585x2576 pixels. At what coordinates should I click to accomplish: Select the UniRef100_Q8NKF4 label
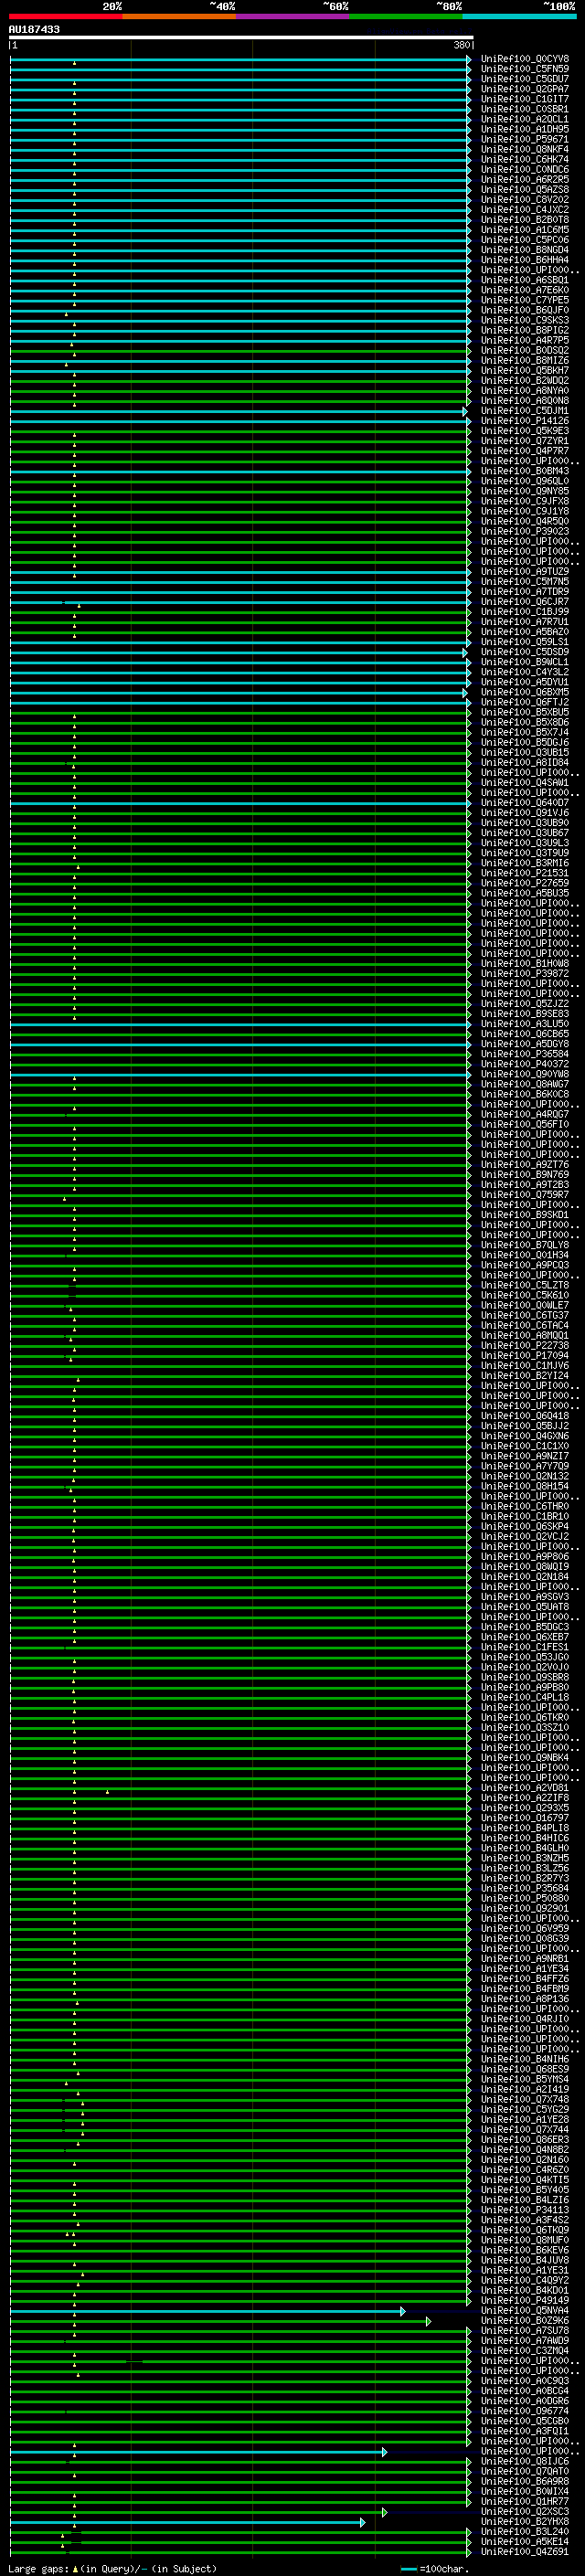pyautogui.click(x=525, y=149)
